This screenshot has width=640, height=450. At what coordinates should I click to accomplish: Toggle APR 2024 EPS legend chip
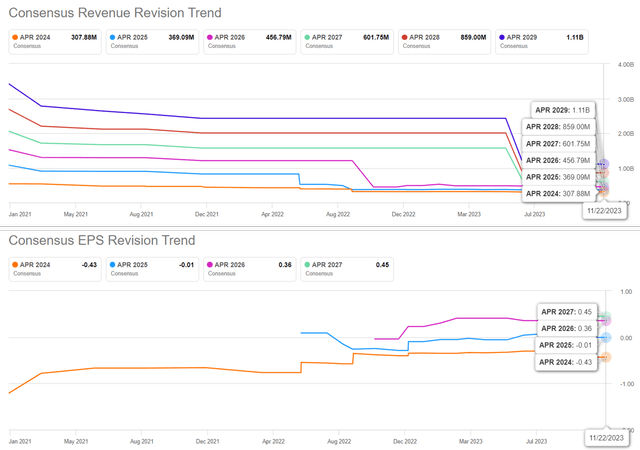tap(52, 268)
